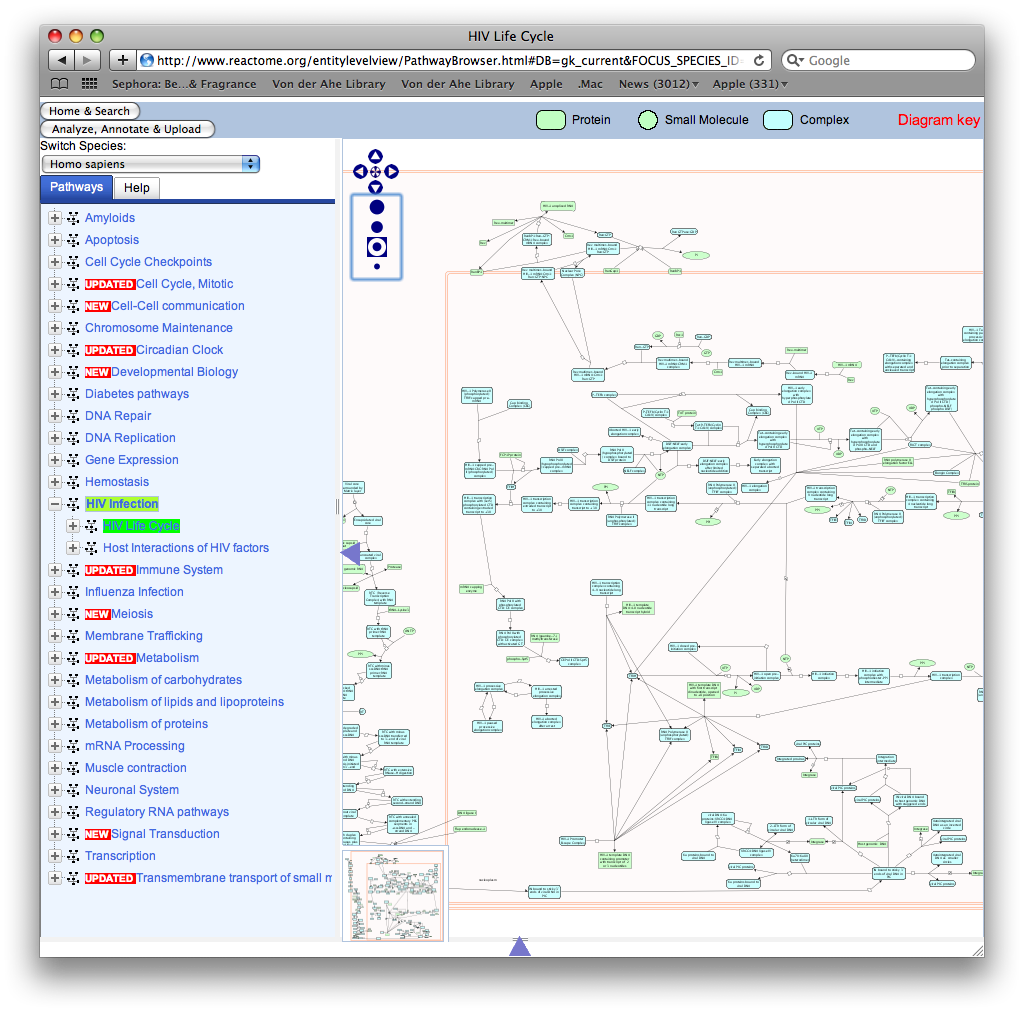This screenshot has height=1012, width=1024.
Task: Select the largest zoom level dot
Action: pos(376,207)
